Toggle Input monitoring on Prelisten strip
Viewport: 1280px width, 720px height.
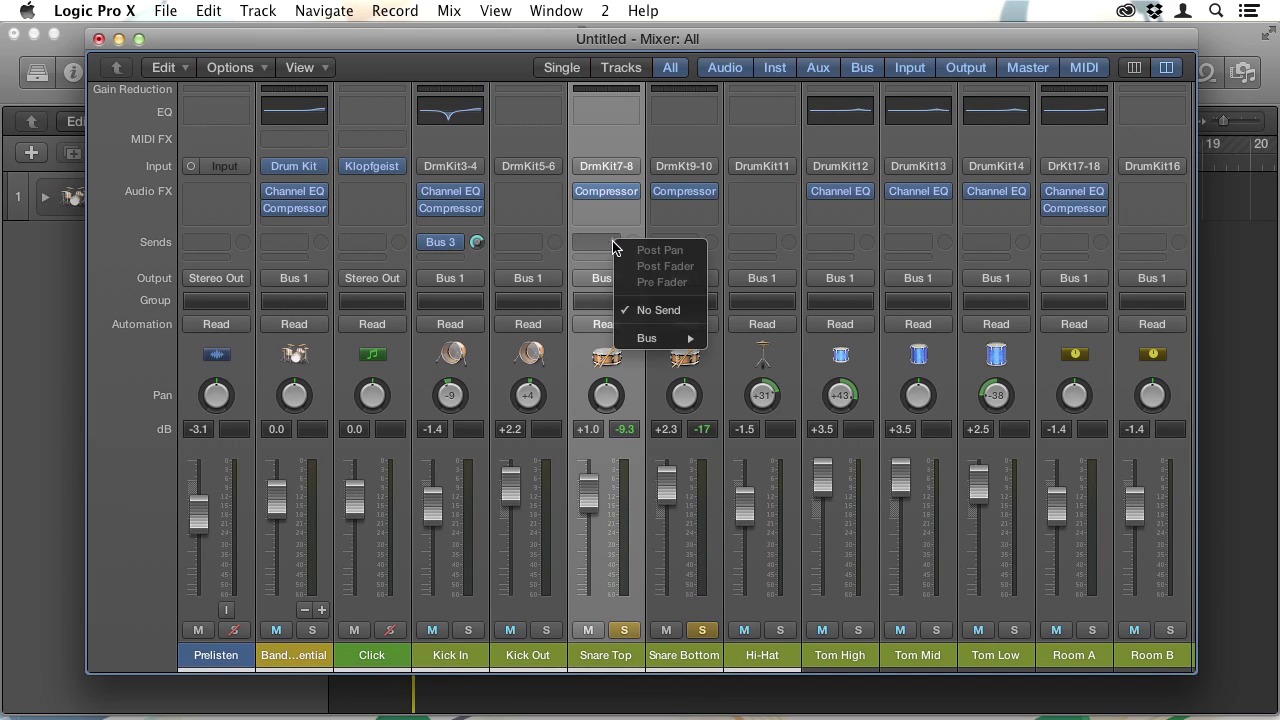coord(226,610)
